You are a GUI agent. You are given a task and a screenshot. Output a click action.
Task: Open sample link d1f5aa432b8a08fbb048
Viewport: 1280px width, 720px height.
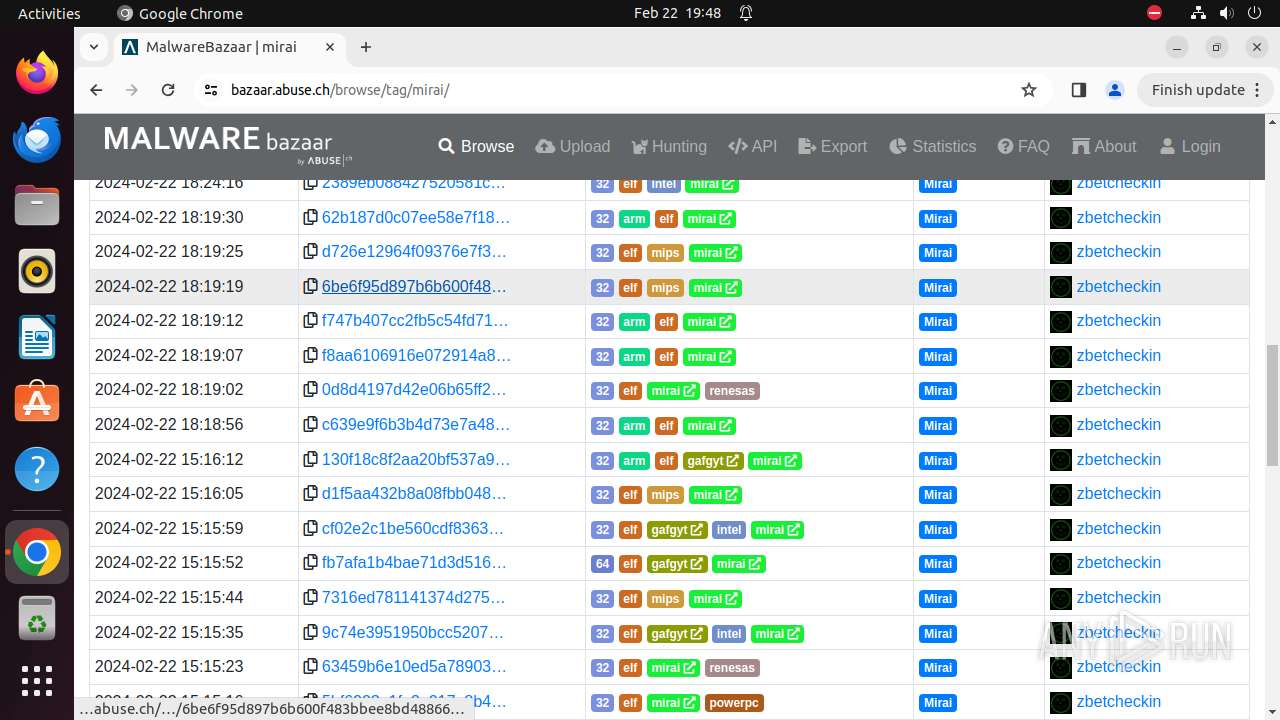coord(414,494)
